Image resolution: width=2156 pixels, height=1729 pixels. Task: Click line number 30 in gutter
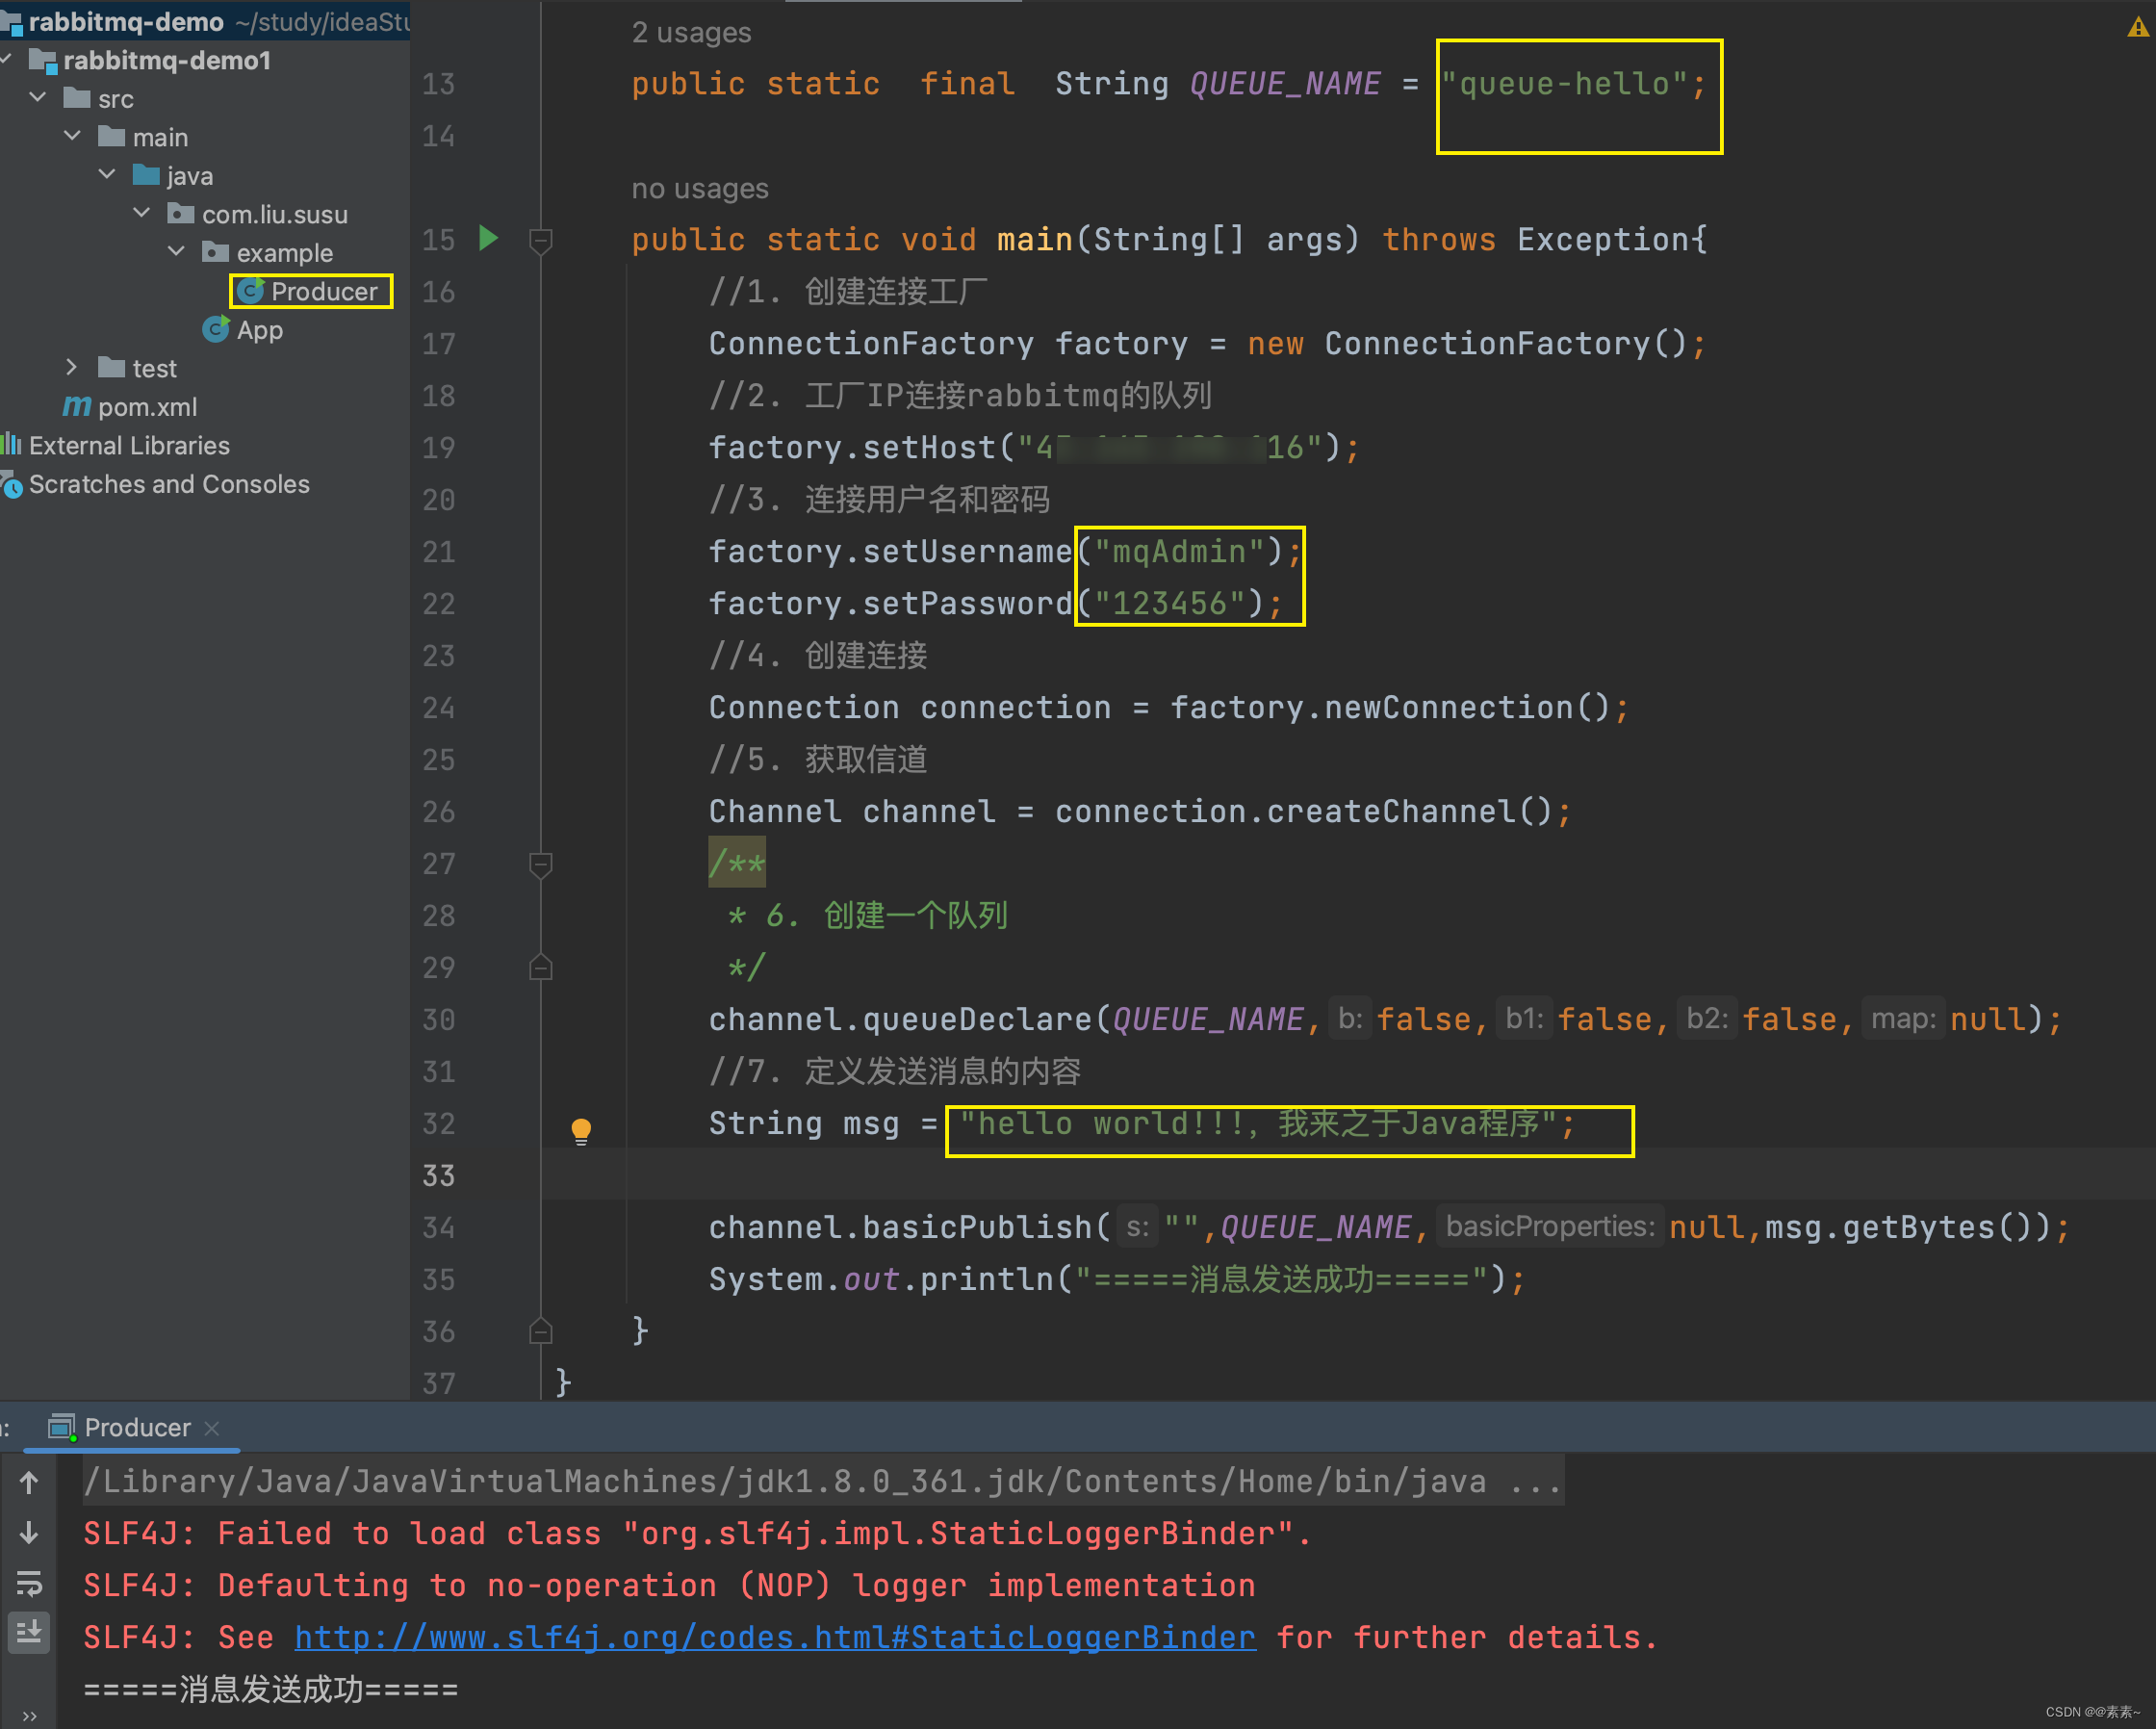point(439,1020)
